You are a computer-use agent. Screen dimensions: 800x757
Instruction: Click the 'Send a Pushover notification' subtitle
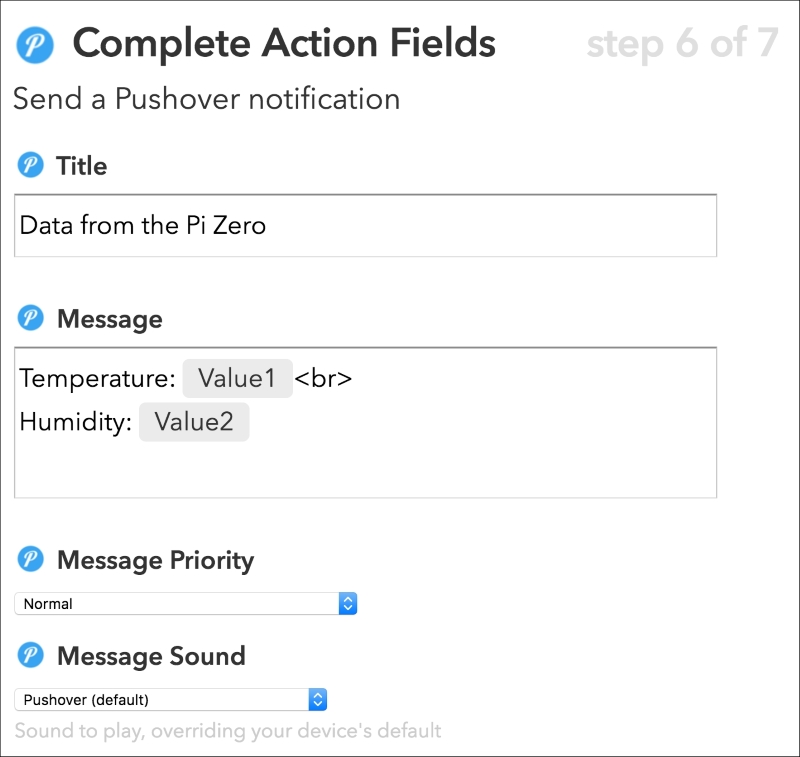207,98
